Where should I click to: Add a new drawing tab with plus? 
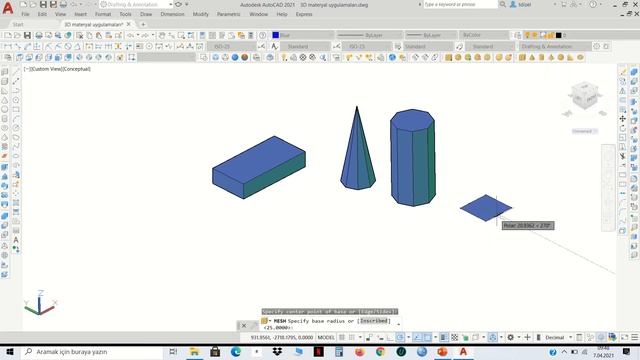click(143, 24)
